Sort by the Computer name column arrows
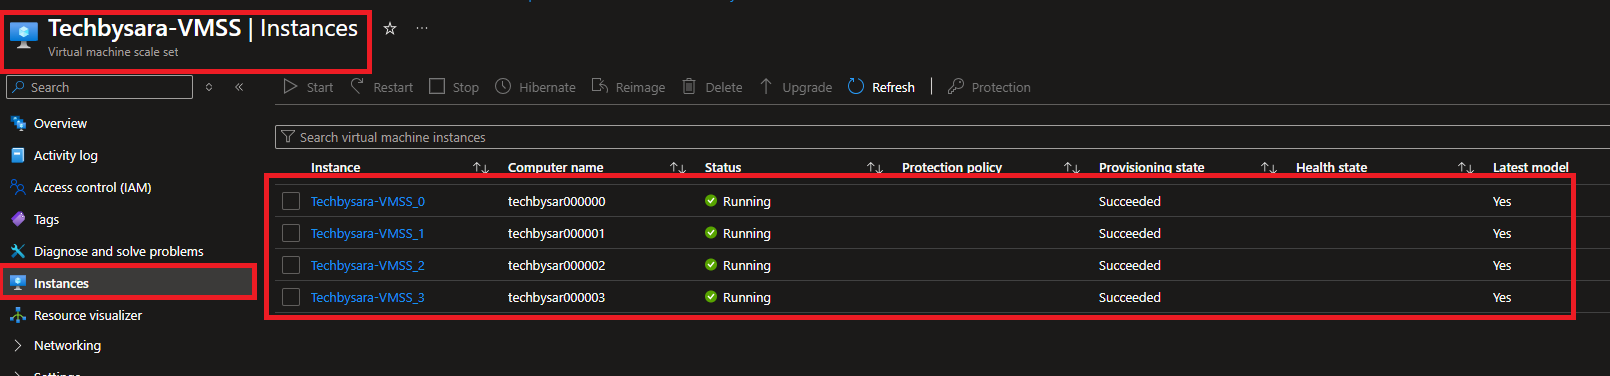This screenshot has height=376, width=1610. click(678, 168)
